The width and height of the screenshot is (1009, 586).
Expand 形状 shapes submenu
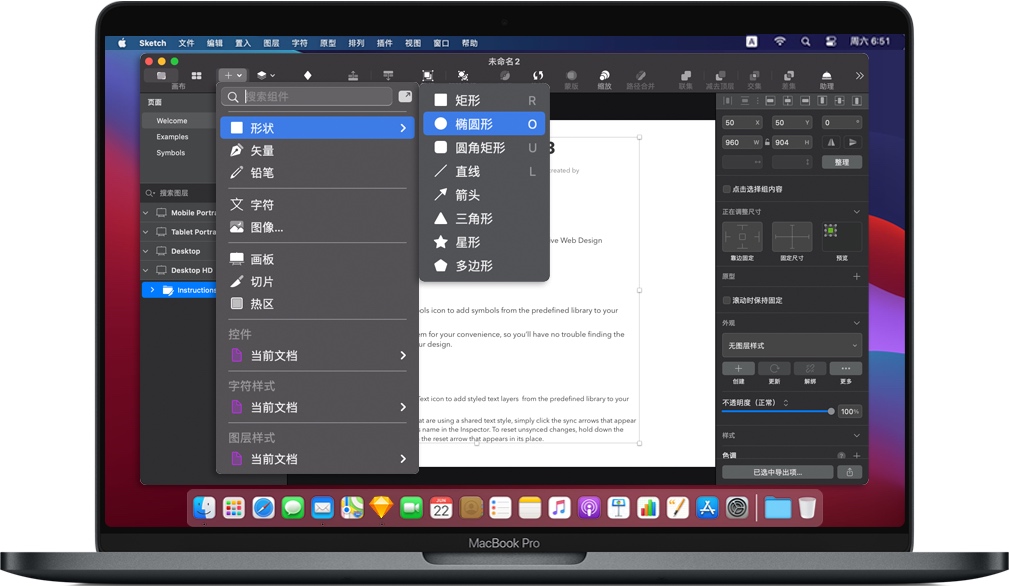click(x=318, y=128)
